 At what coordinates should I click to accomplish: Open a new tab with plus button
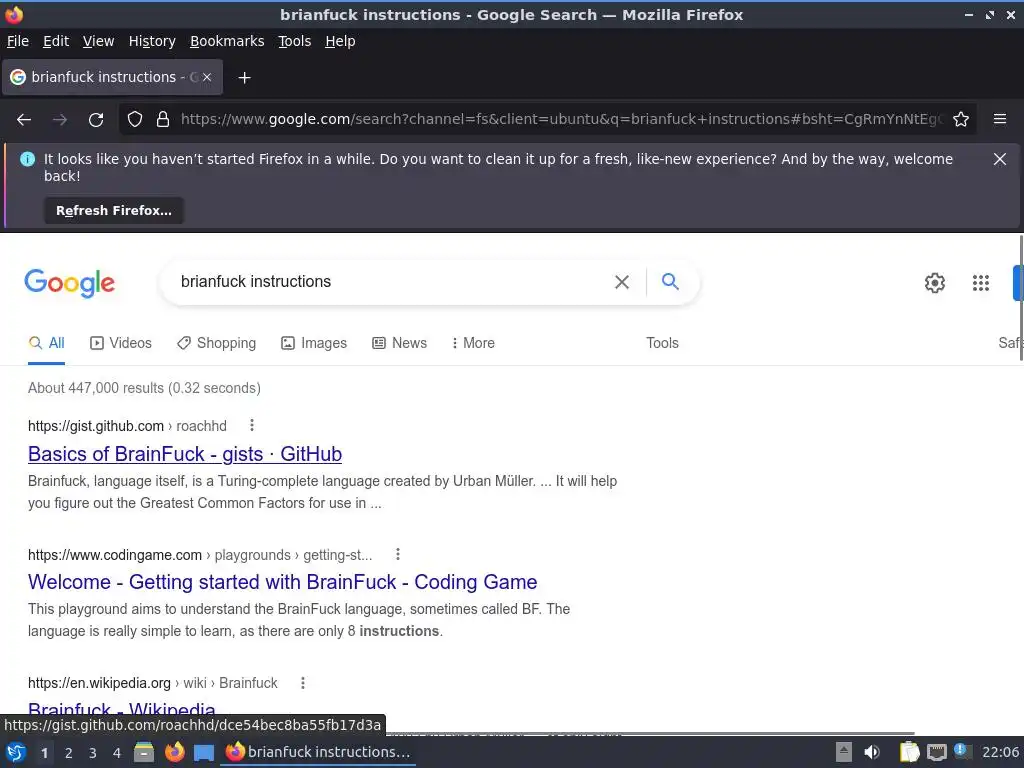click(x=244, y=78)
